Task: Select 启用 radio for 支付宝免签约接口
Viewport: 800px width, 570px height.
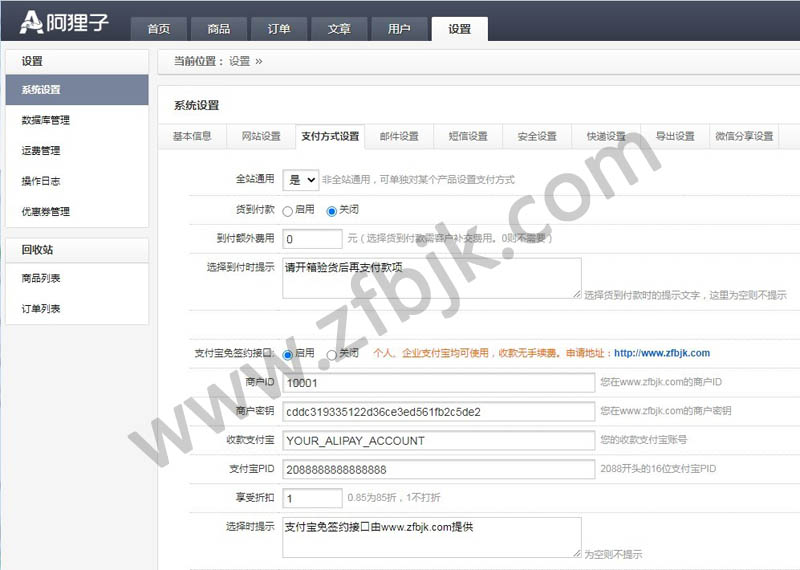Action: pos(288,355)
